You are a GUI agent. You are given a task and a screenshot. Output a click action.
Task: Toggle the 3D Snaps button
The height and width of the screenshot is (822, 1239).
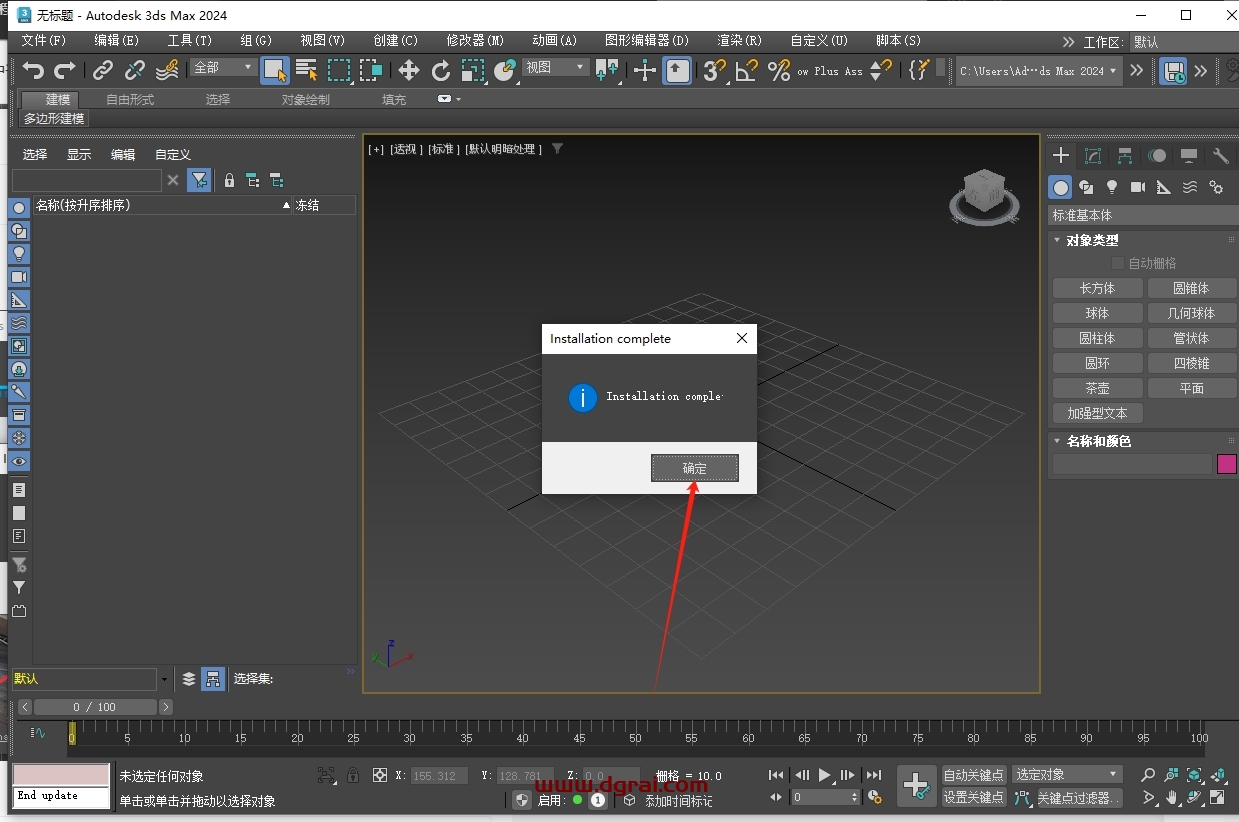714,70
